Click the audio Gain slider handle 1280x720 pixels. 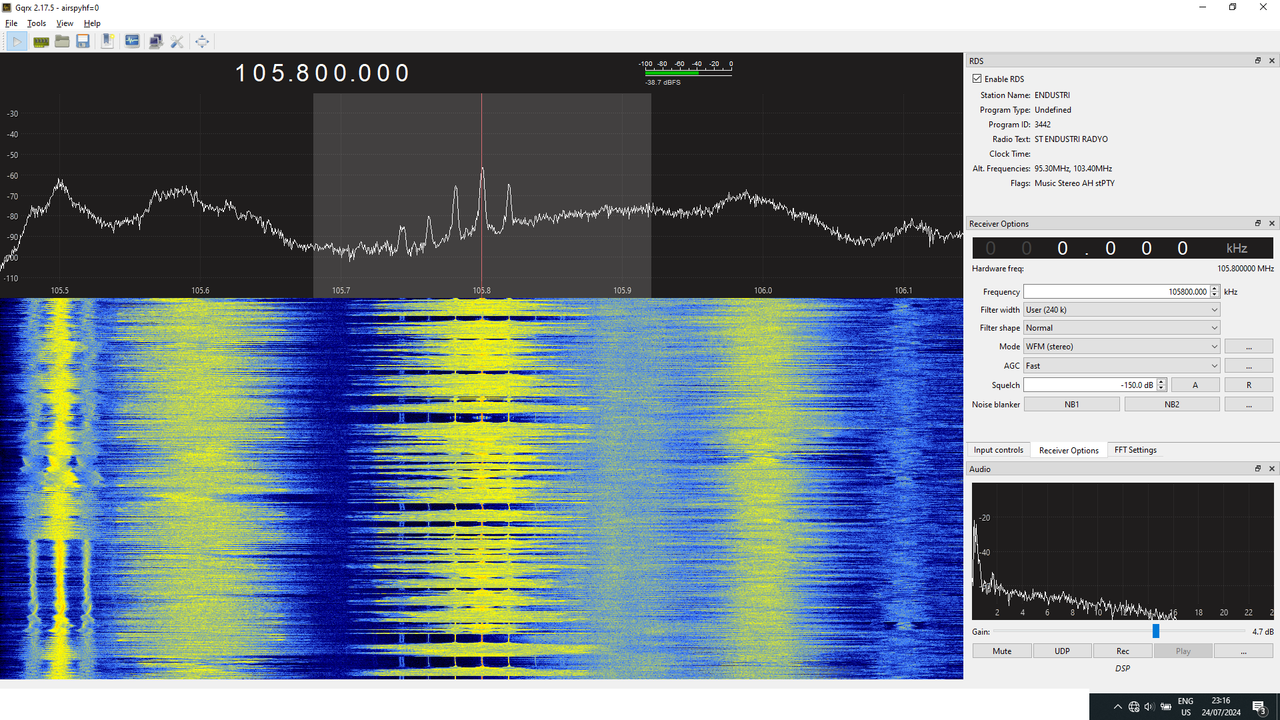pyautogui.click(x=1156, y=631)
